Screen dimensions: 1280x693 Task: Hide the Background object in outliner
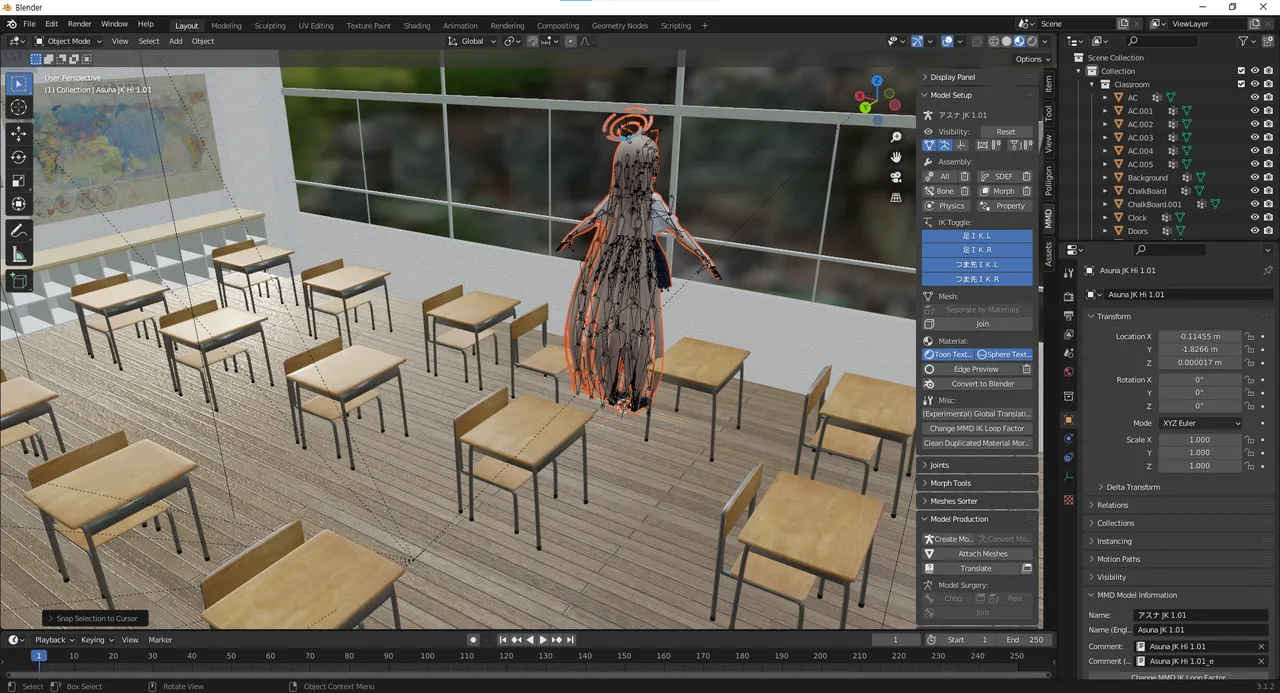click(x=1254, y=178)
